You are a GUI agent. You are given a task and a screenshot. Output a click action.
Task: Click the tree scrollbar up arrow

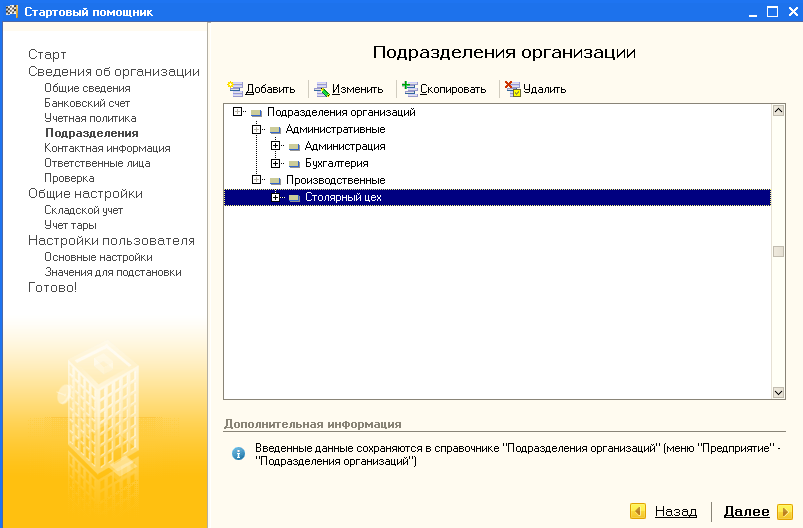(x=778, y=111)
